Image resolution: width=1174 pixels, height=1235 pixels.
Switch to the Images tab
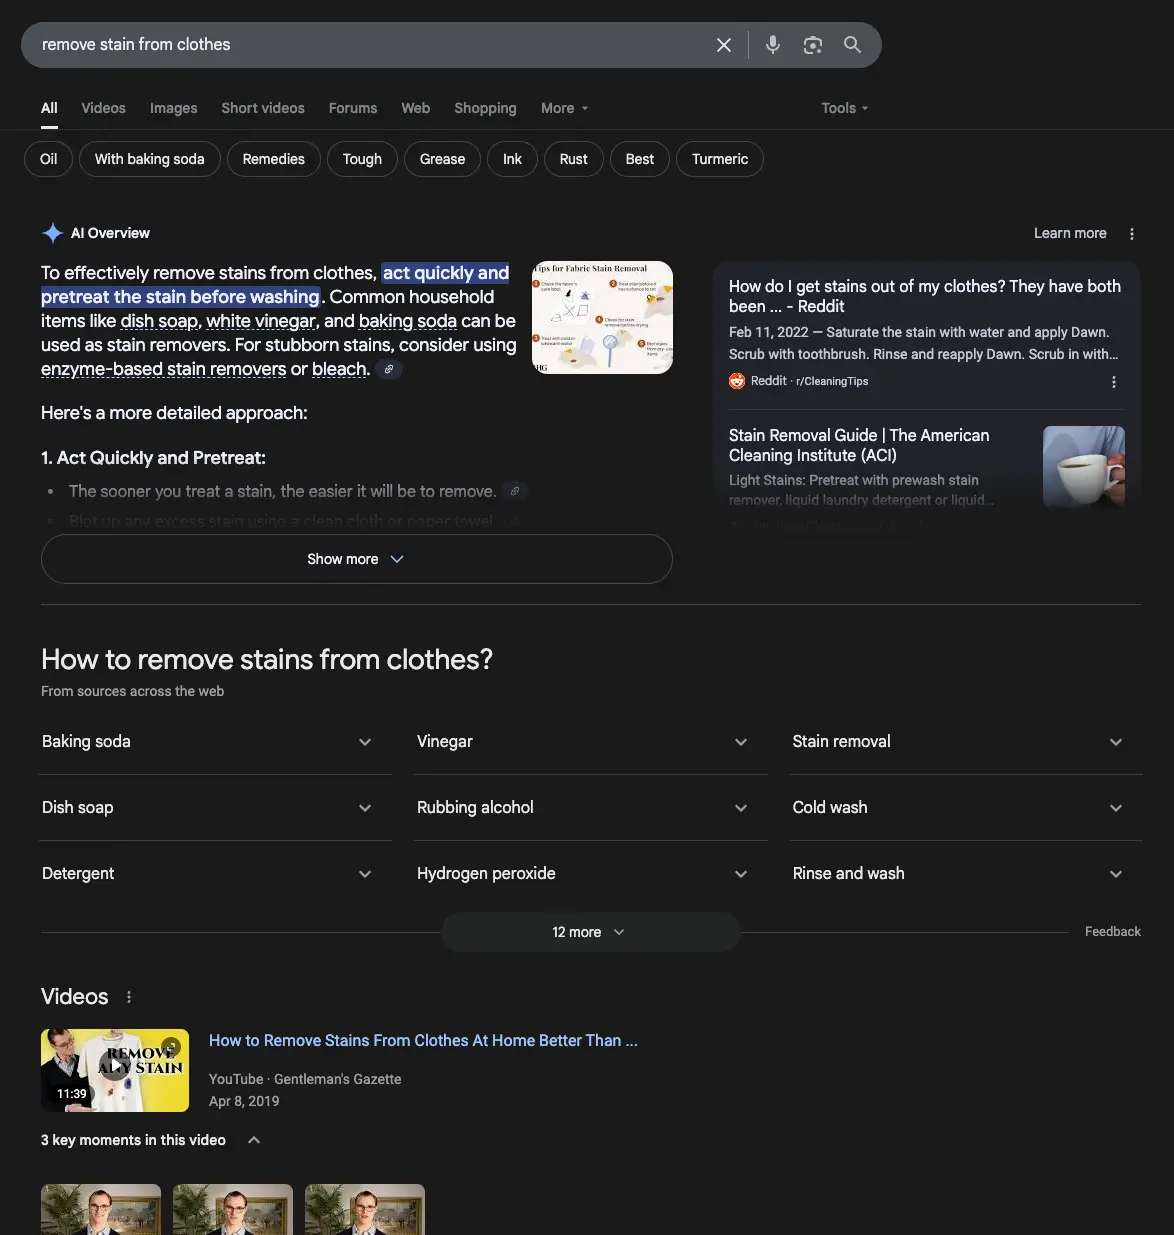pyautogui.click(x=174, y=108)
